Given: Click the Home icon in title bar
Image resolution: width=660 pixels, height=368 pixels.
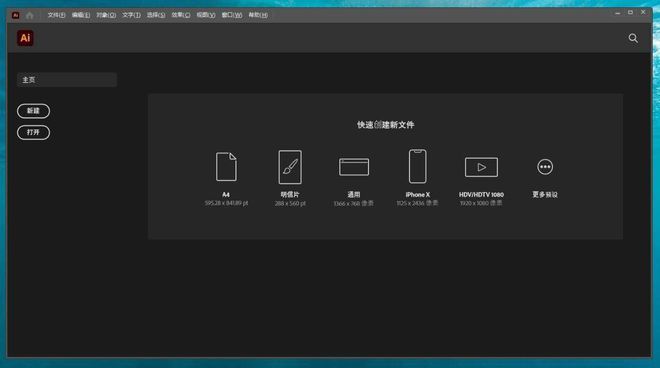Looking at the screenshot, I should [x=29, y=15].
